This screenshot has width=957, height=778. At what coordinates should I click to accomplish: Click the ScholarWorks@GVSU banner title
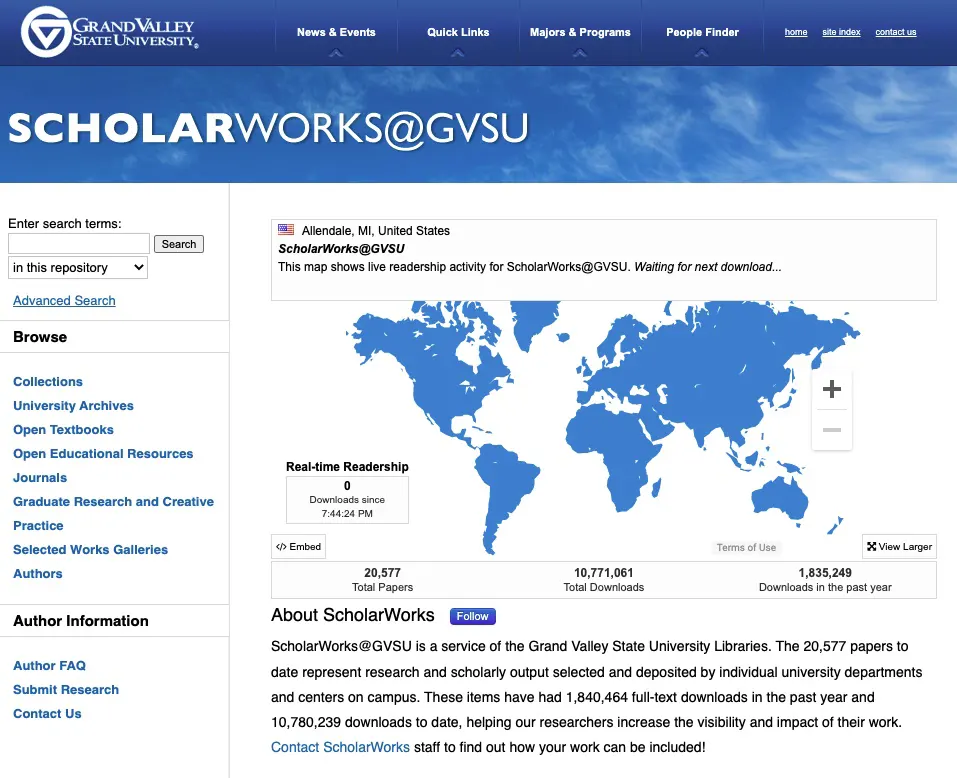pos(268,129)
